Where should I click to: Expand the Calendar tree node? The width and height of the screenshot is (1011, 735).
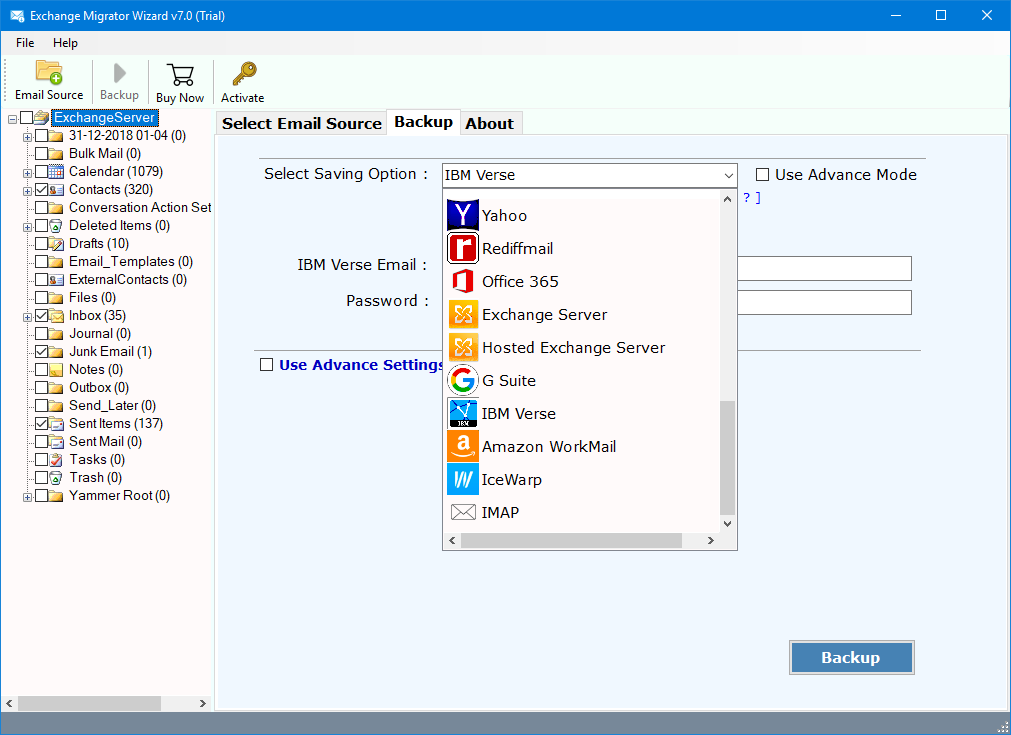(27, 173)
